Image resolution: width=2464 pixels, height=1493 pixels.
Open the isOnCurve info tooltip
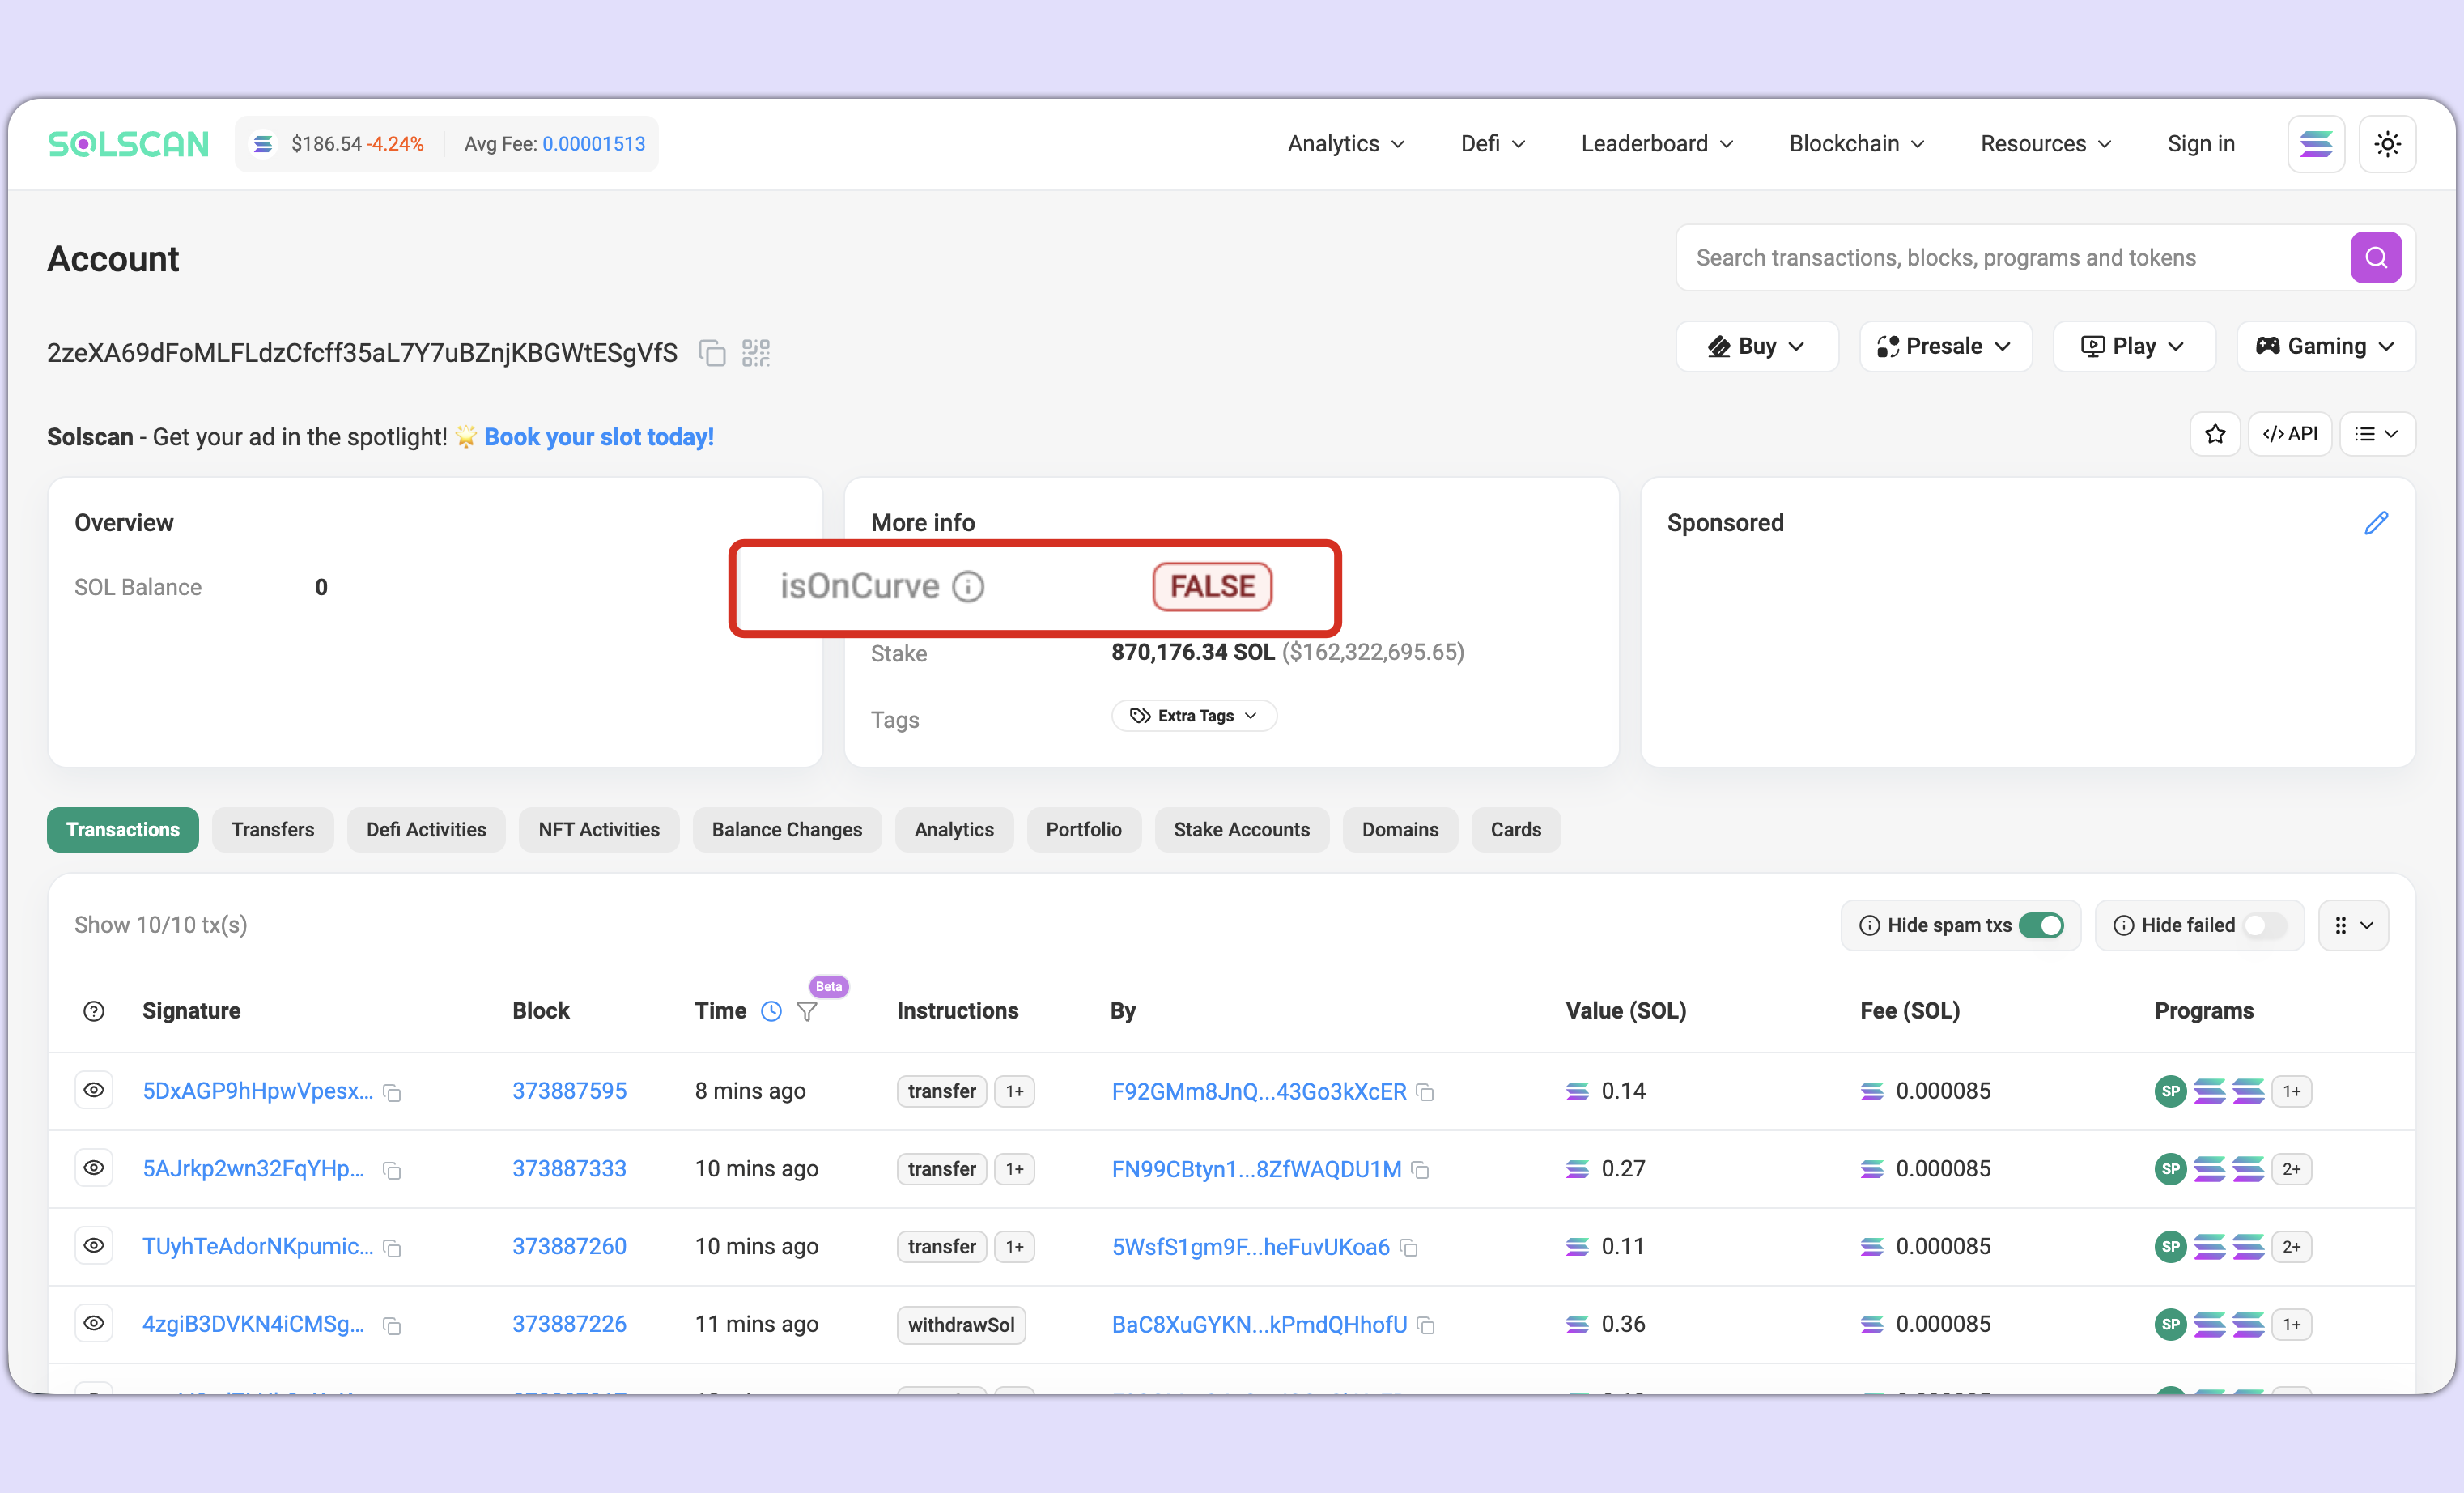tap(968, 586)
